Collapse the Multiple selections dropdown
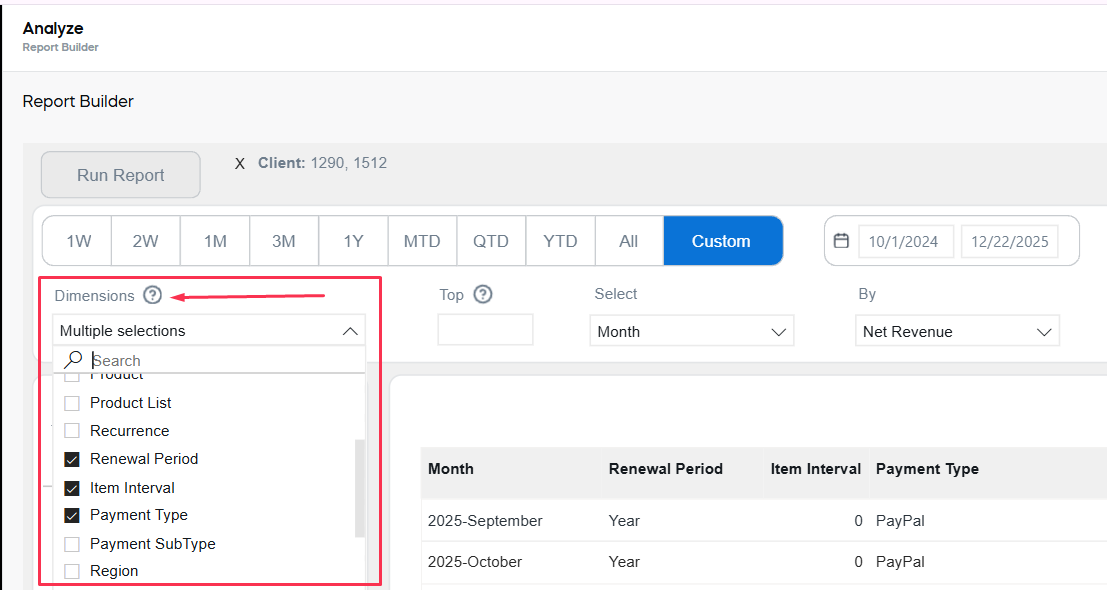This screenshot has height=590, width=1107. coord(350,330)
